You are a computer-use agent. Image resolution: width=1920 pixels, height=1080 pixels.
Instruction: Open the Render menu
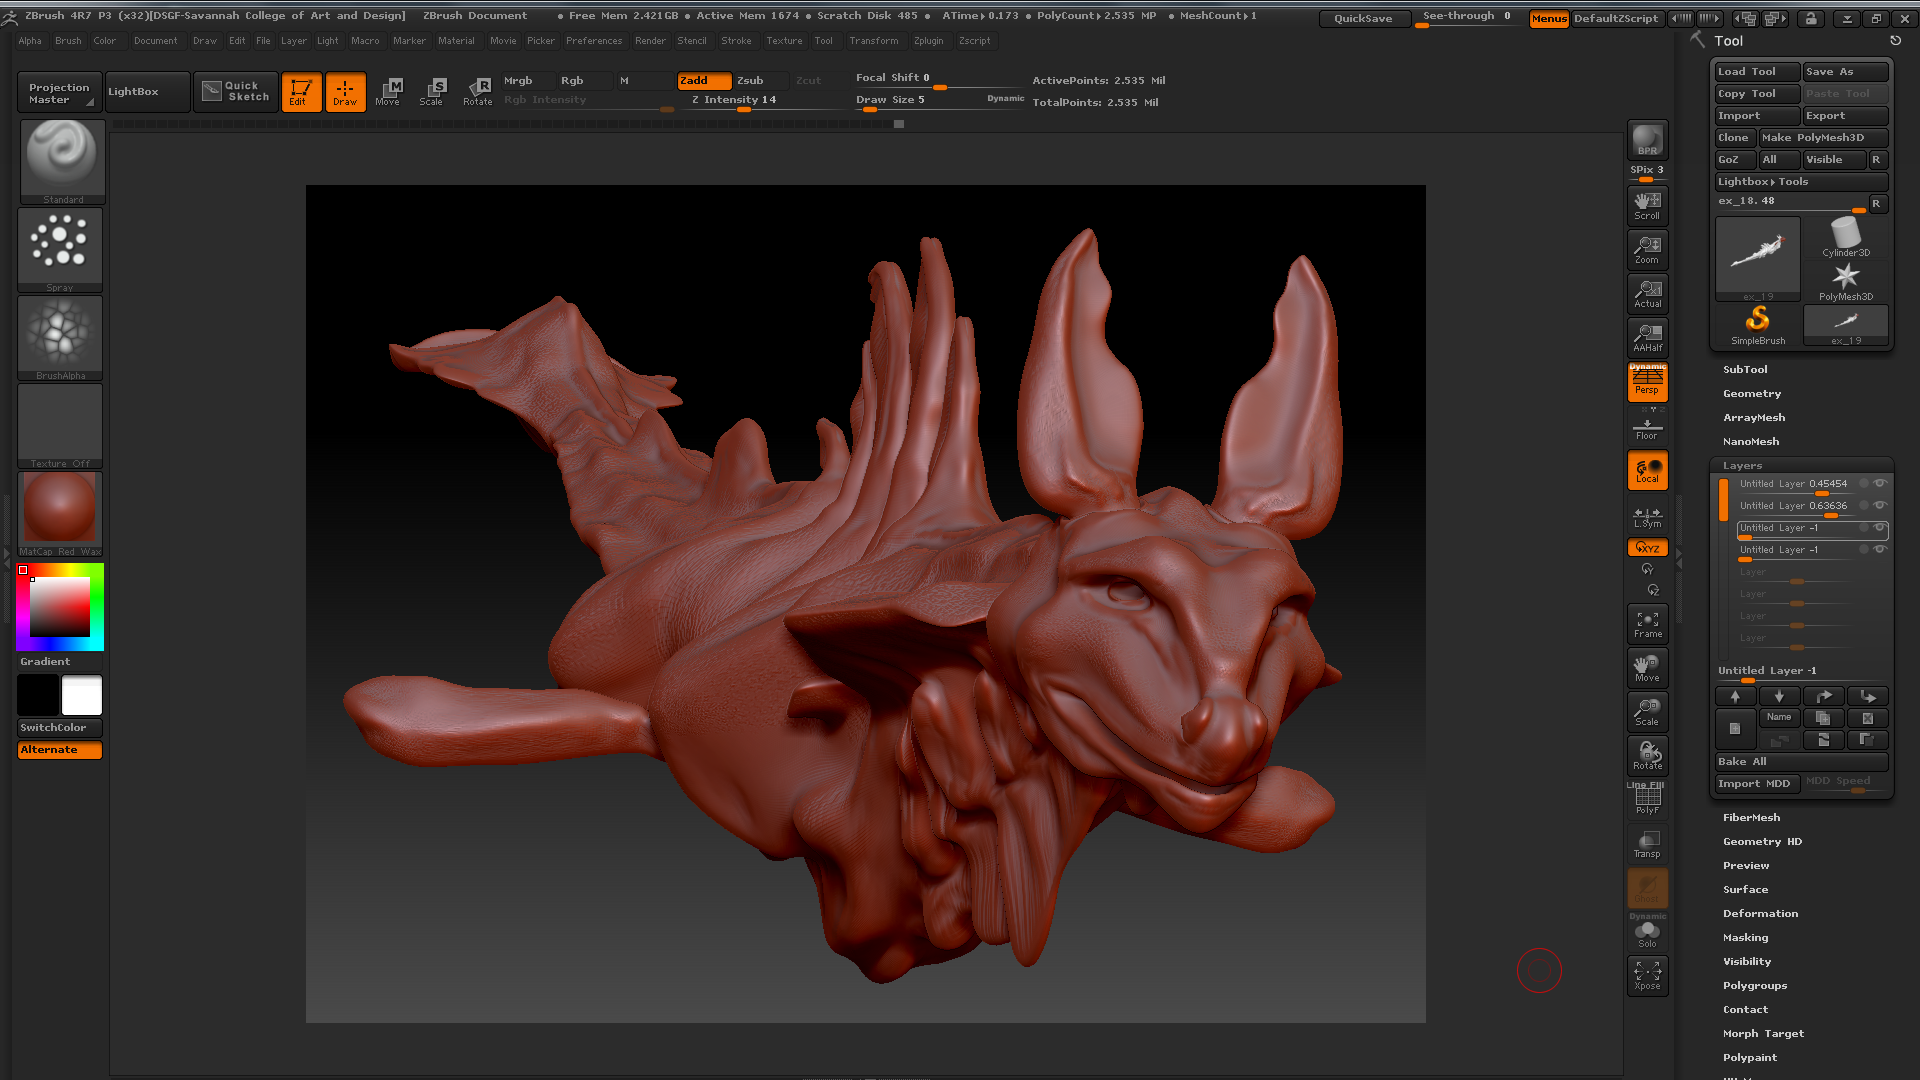point(650,41)
